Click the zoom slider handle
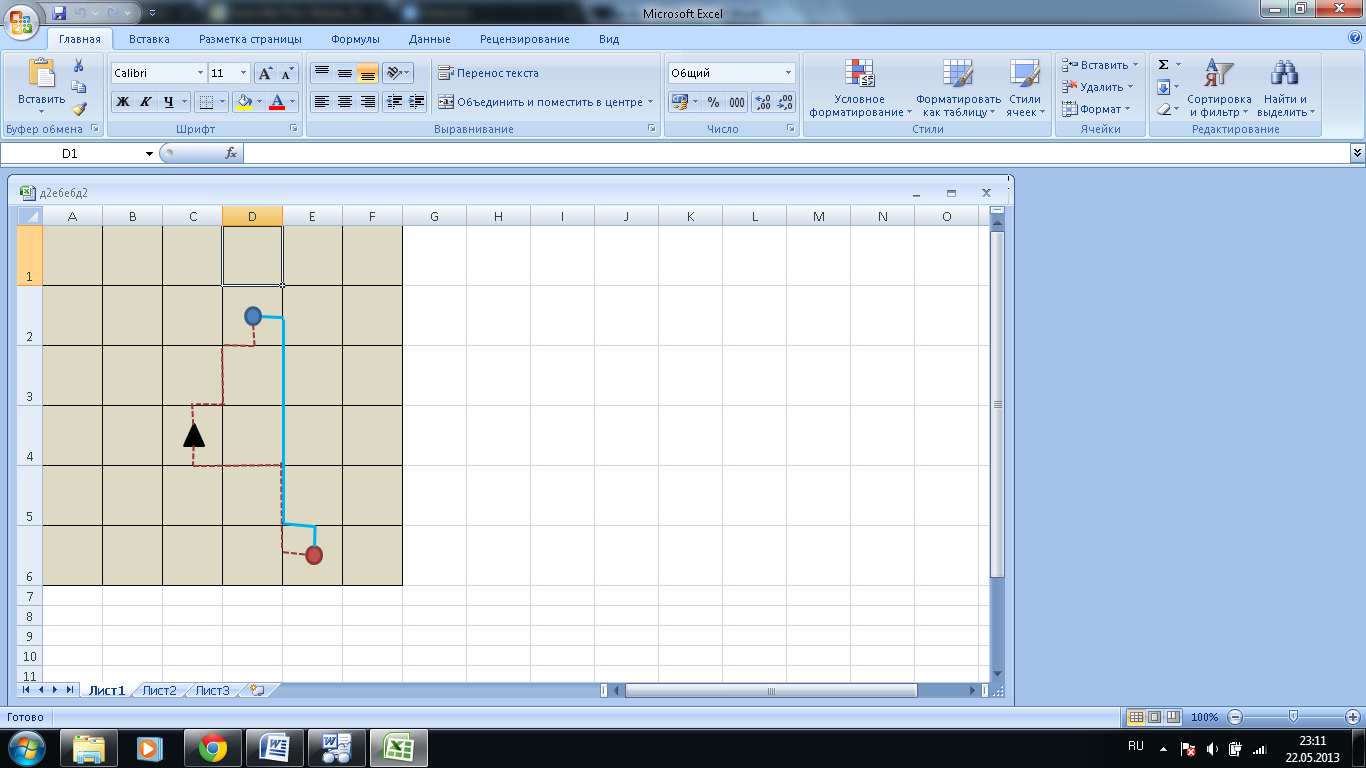This screenshot has width=1366, height=768. (x=1294, y=717)
